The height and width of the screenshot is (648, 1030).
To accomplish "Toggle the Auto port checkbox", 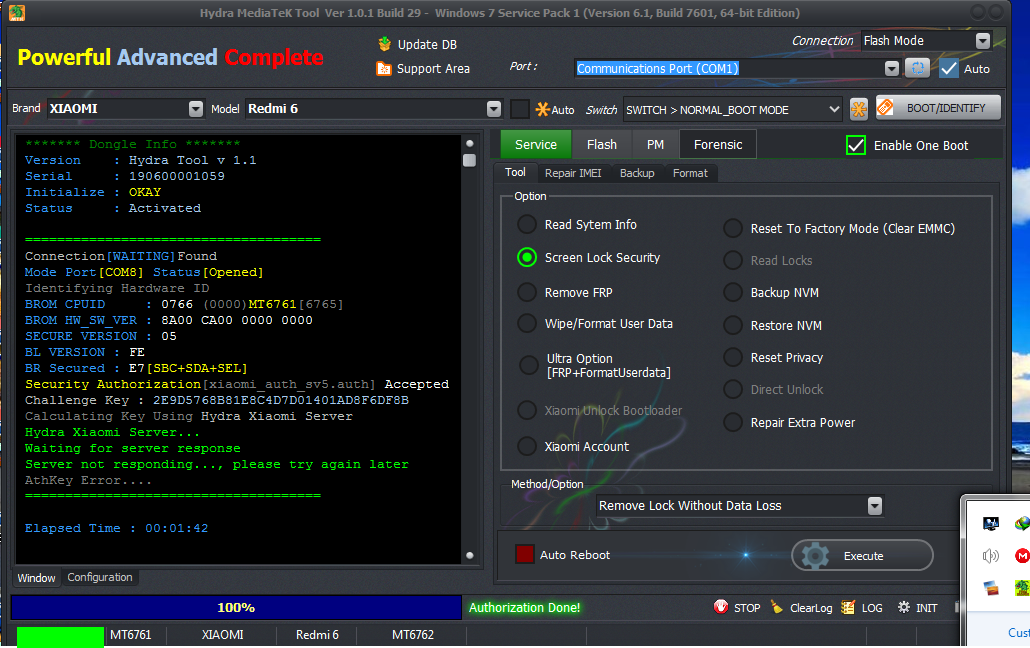I will (949, 68).
